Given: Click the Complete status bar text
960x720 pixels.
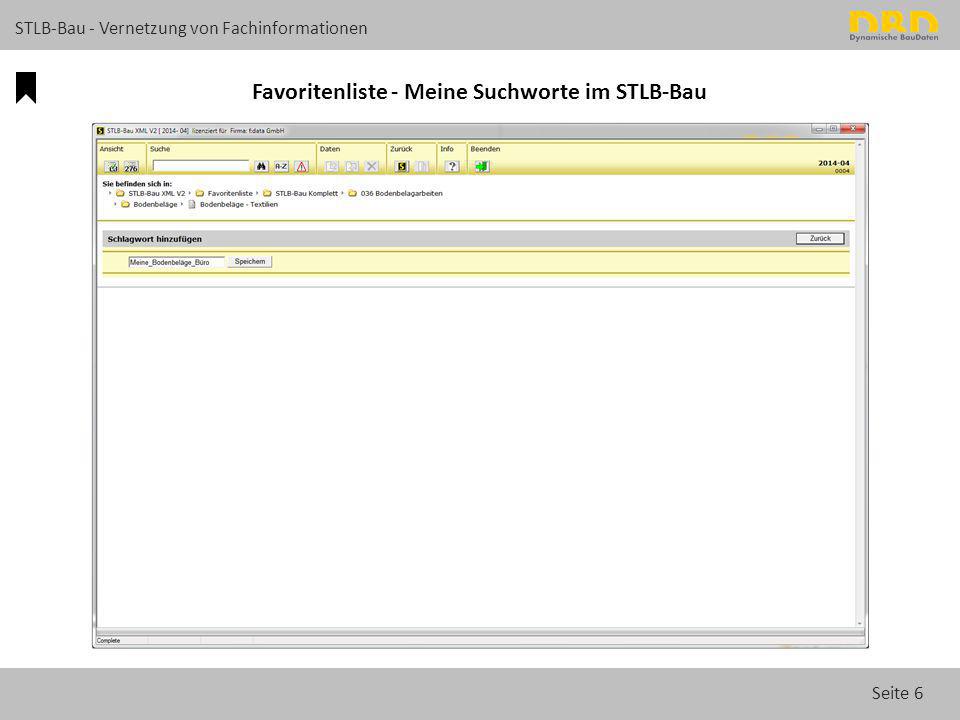Looking at the screenshot, I should point(108,640).
